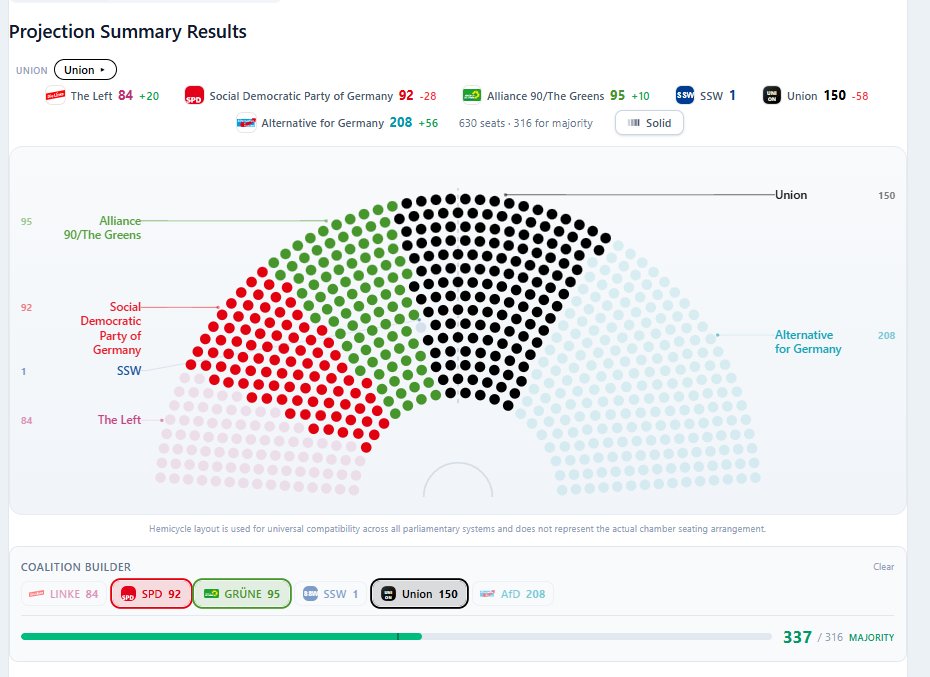
Task: Add SSW 1 chip to coalition
Action: tap(331, 594)
